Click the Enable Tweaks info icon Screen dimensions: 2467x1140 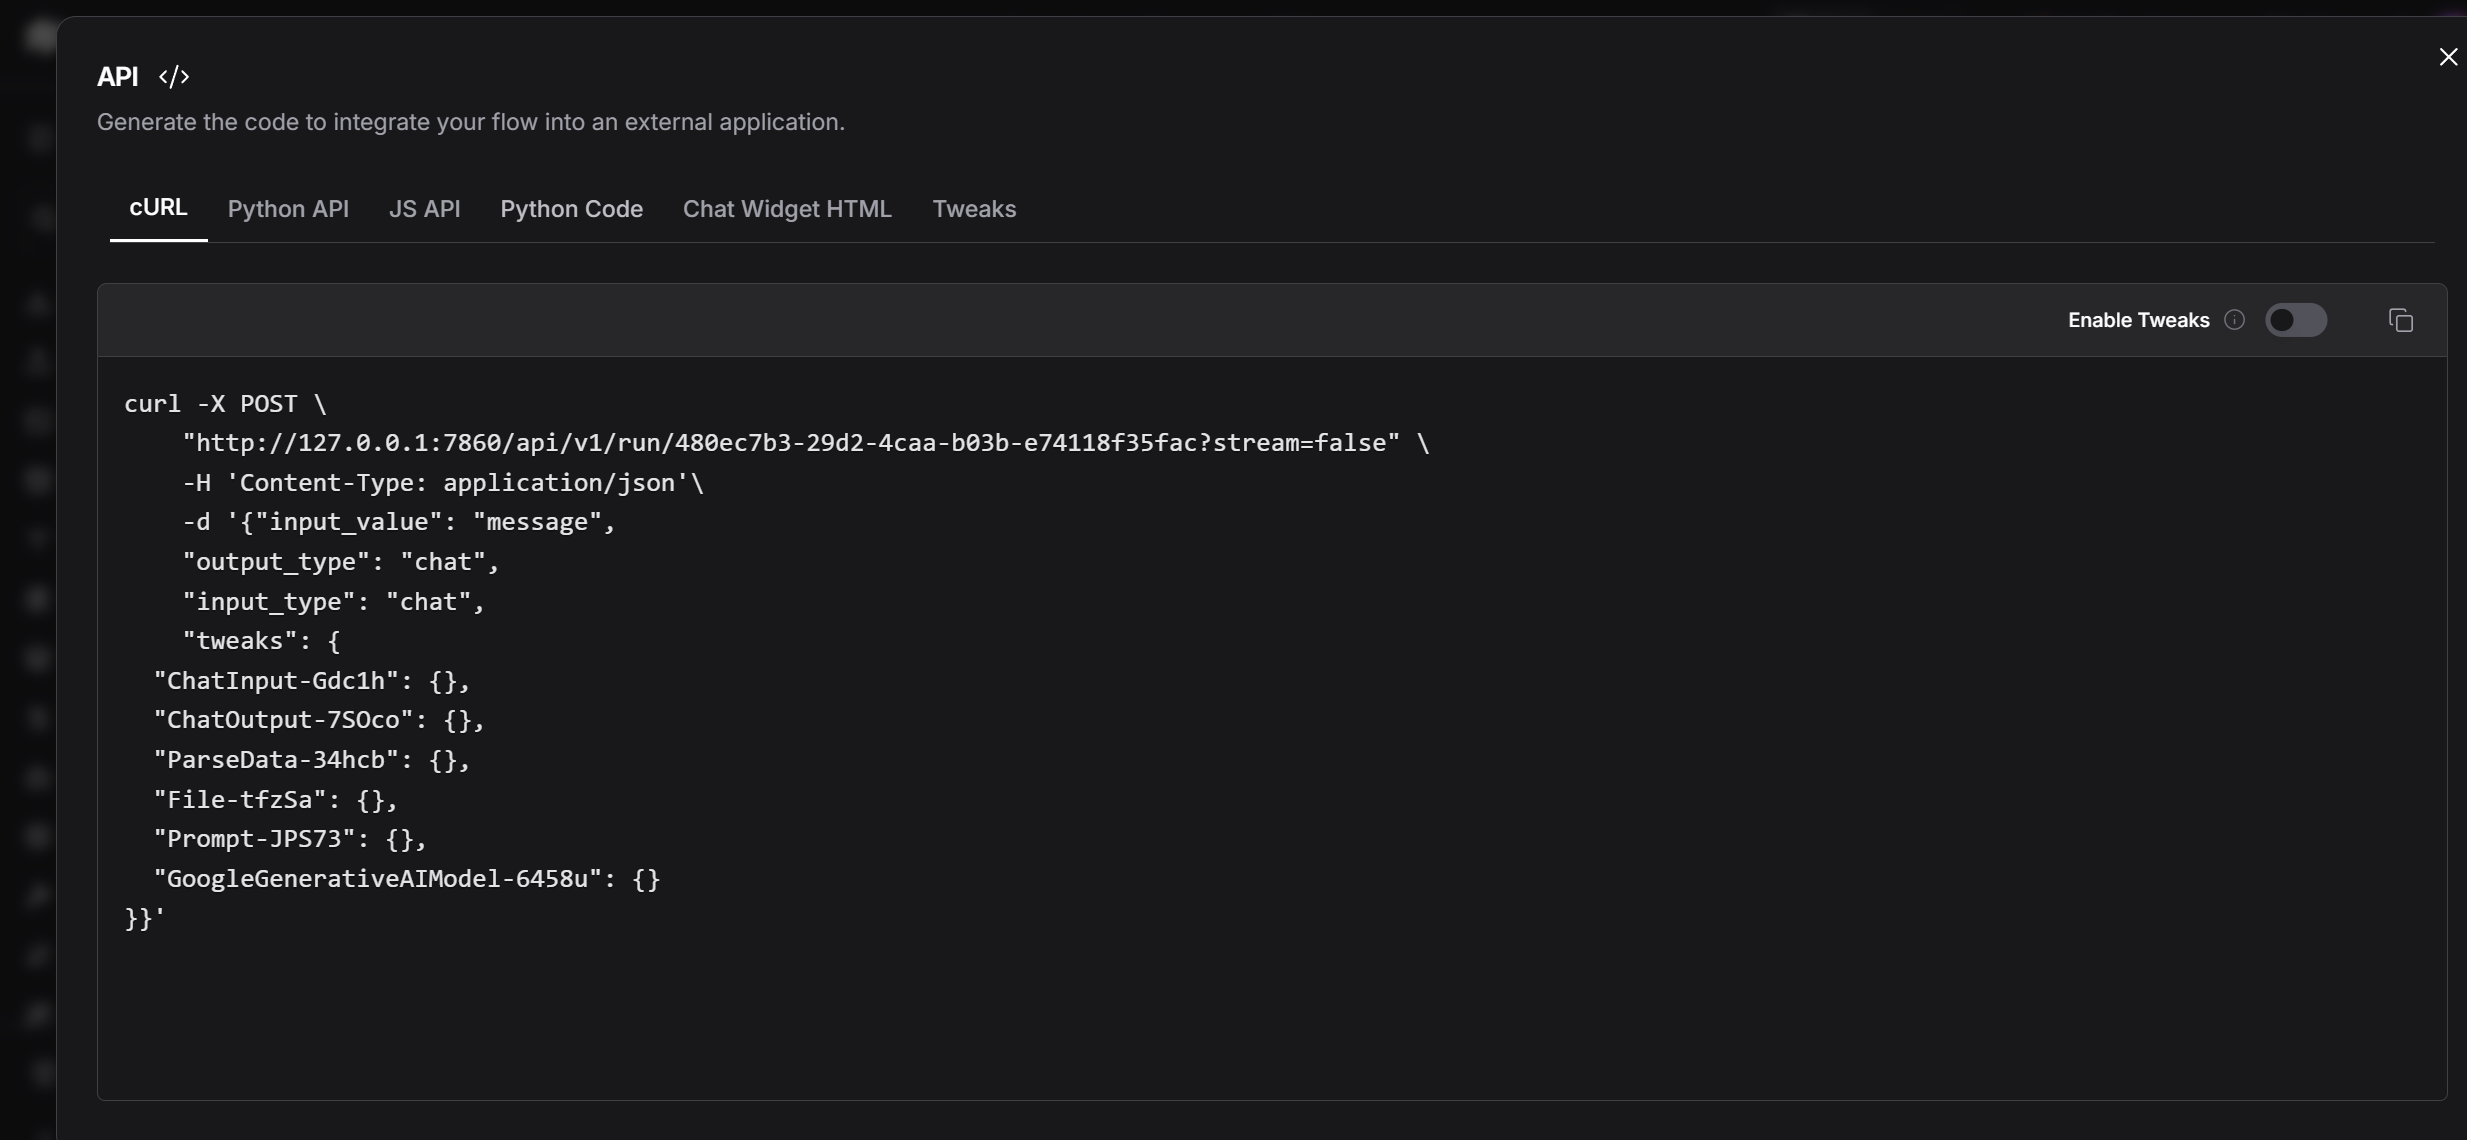2234,320
